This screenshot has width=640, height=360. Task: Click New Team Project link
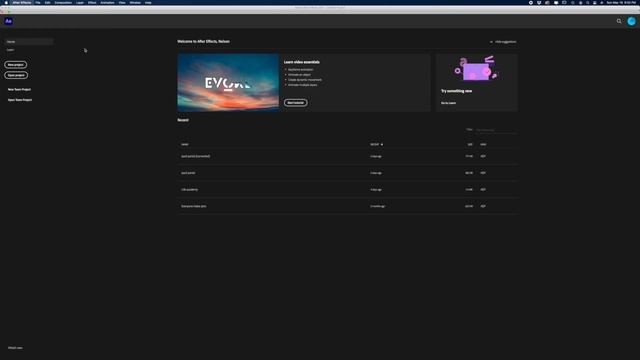tap(19, 89)
